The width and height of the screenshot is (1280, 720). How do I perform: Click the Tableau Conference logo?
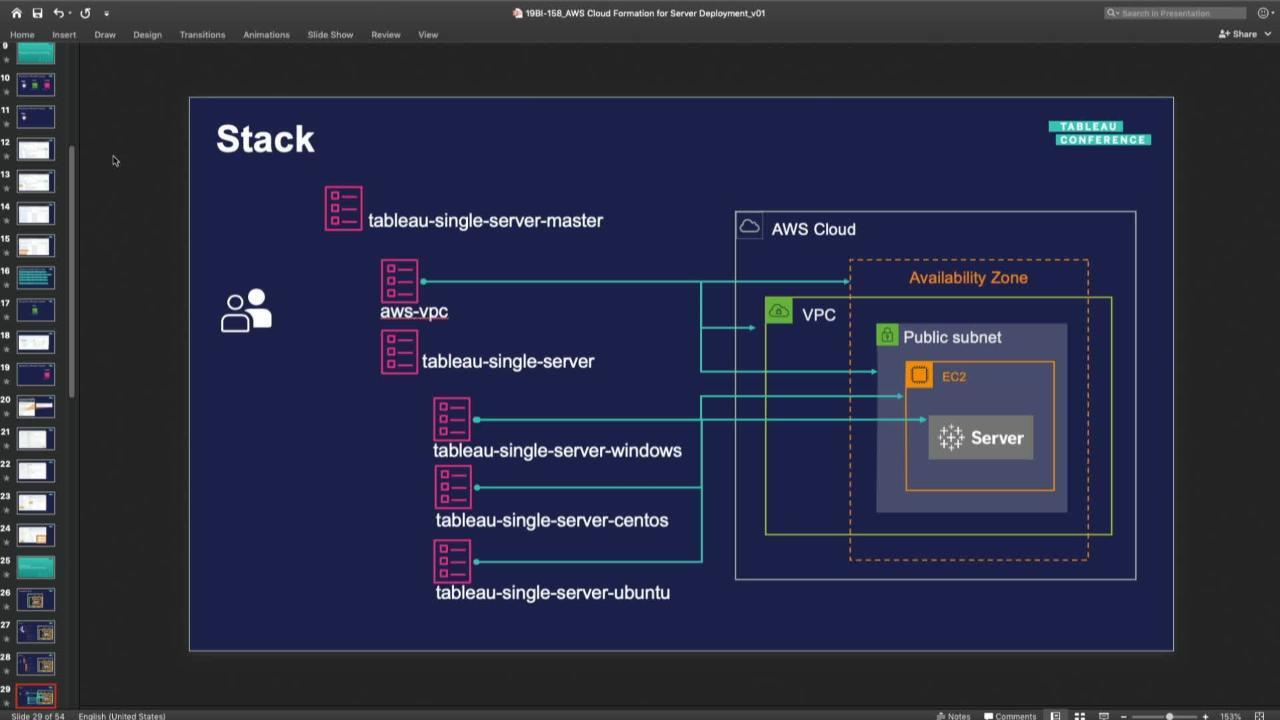1099,133
